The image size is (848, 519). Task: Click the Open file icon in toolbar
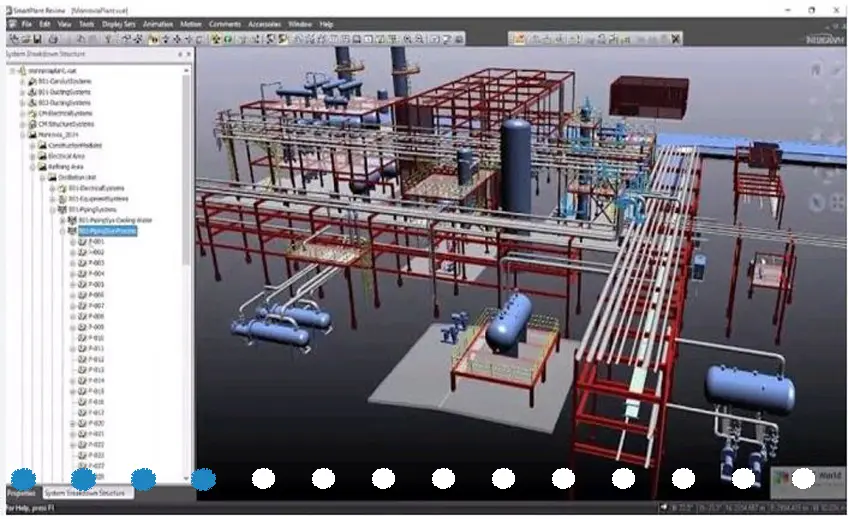(25, 39)
